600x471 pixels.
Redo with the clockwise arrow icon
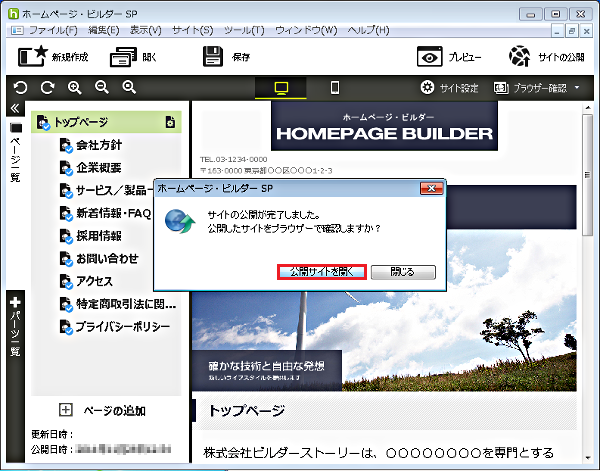(47, 88)
